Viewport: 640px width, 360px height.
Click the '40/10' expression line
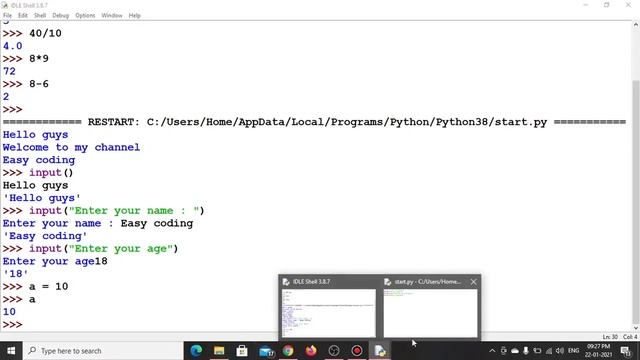45,33
